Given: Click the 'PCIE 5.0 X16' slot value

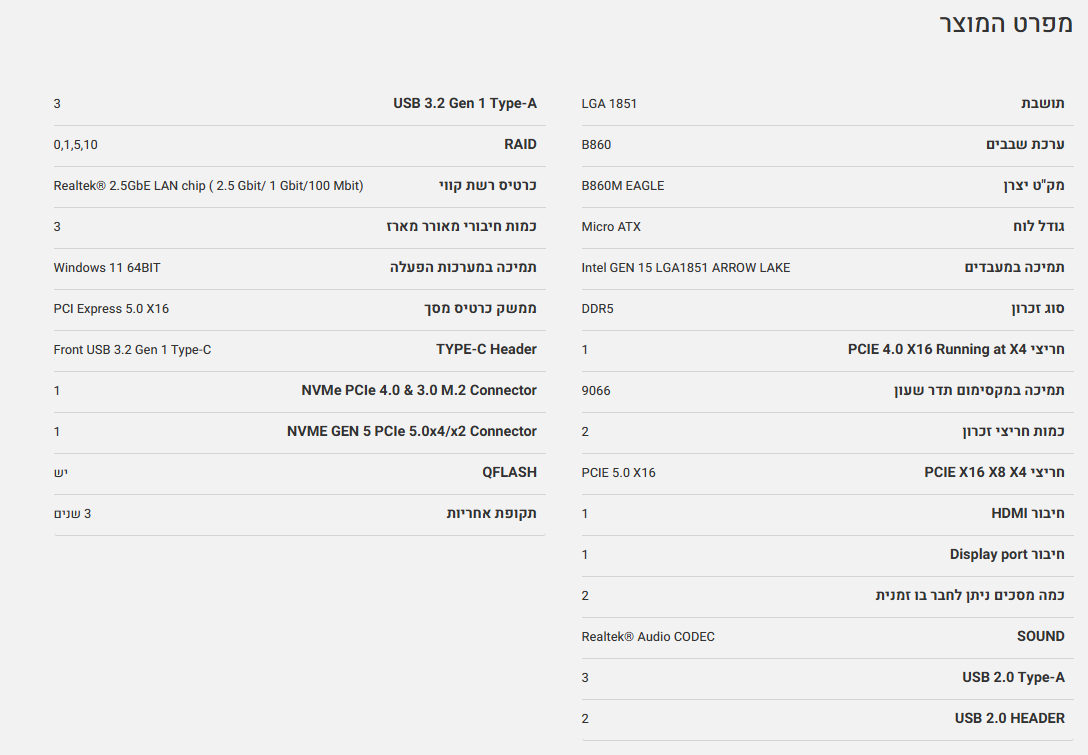Looking at the screenshot, I should pos(618,473).
